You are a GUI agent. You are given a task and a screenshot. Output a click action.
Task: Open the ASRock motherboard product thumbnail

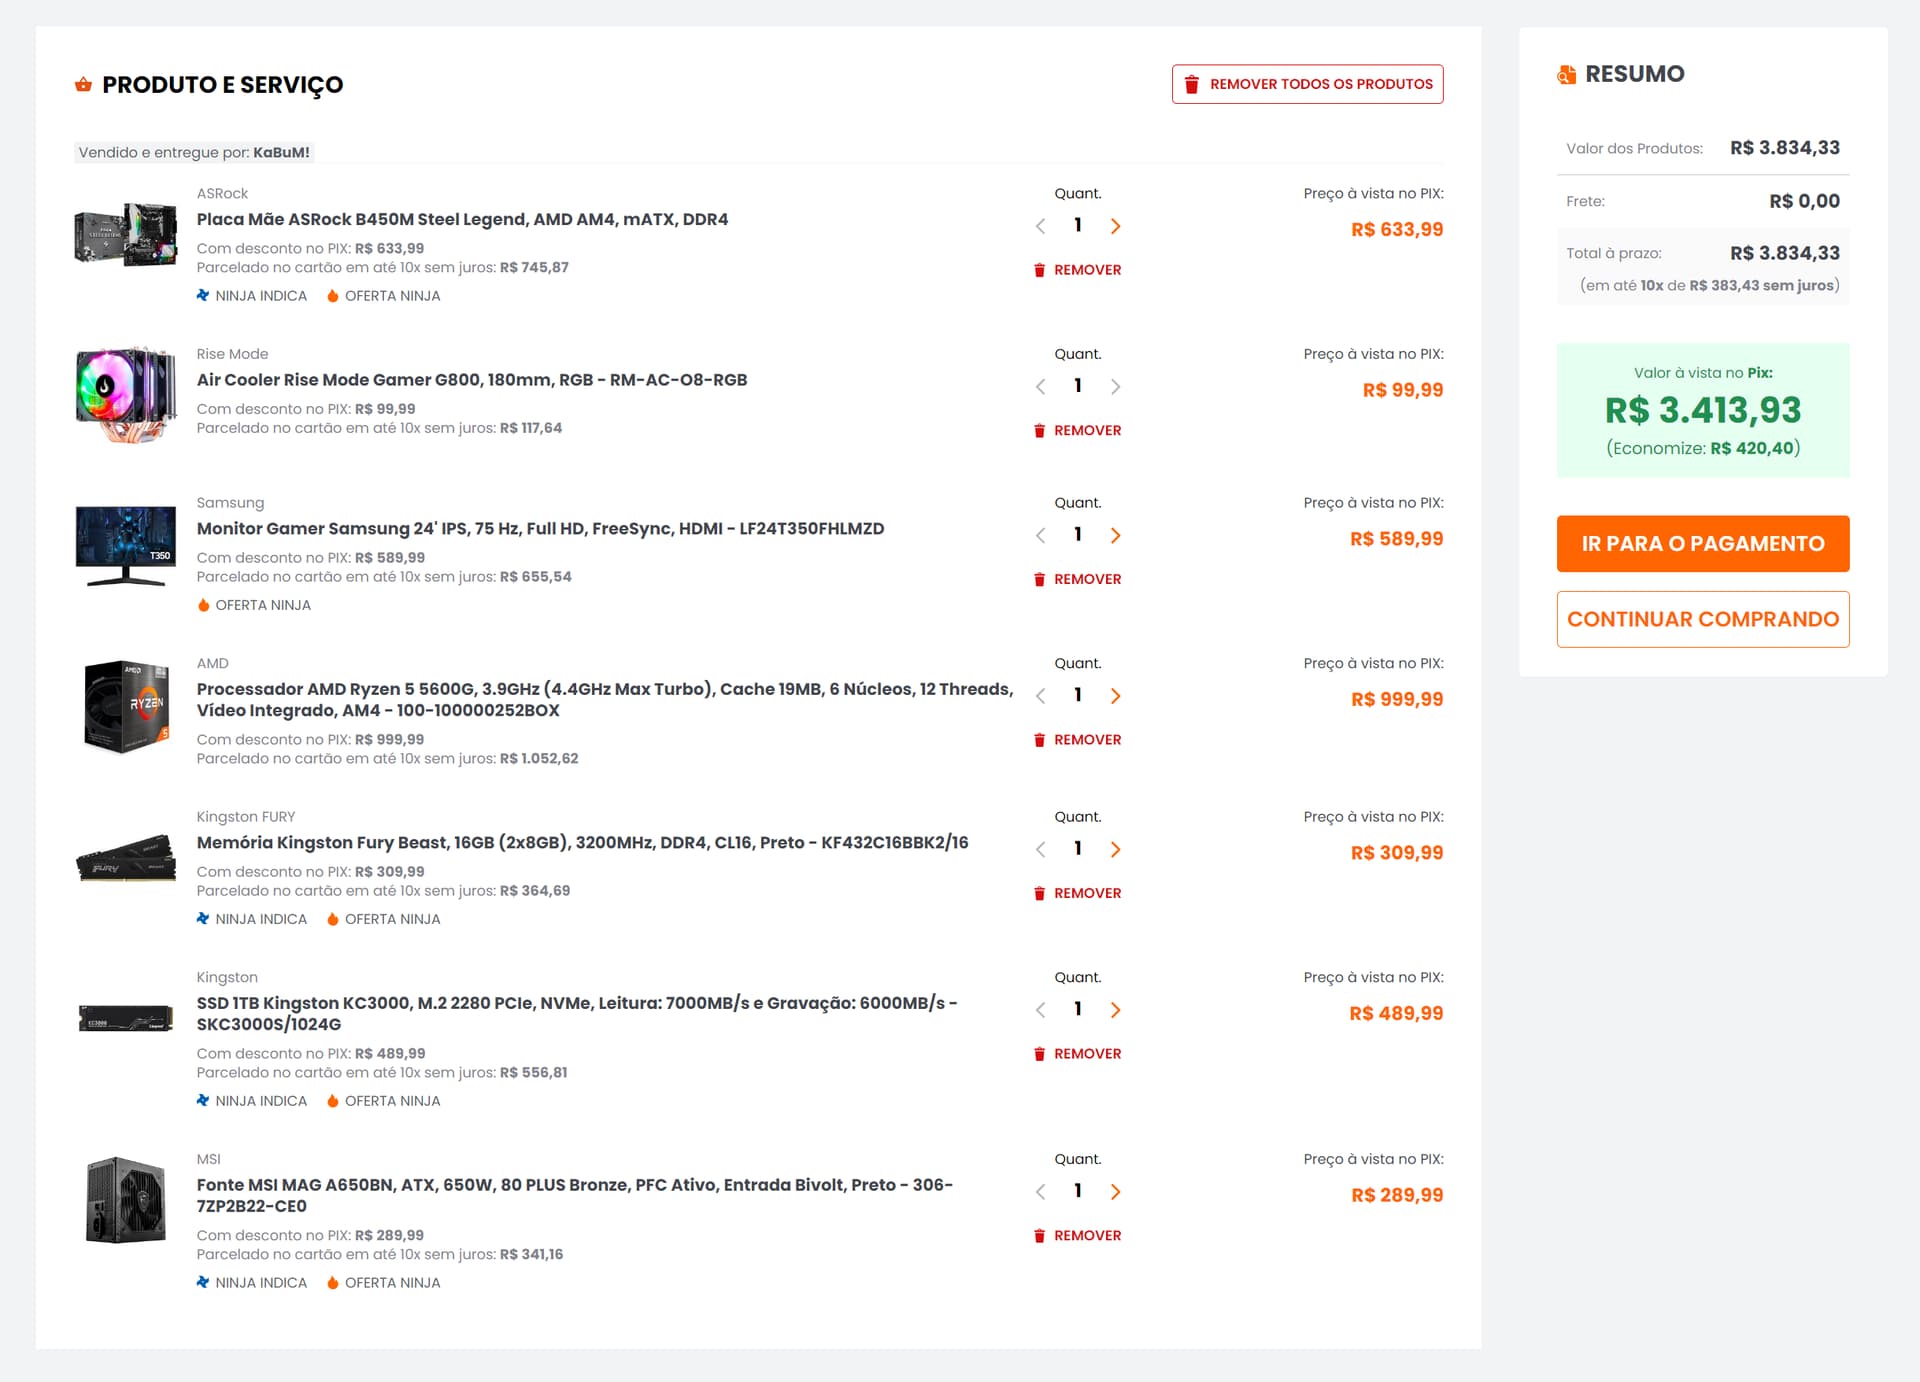[x=126, y=234]
